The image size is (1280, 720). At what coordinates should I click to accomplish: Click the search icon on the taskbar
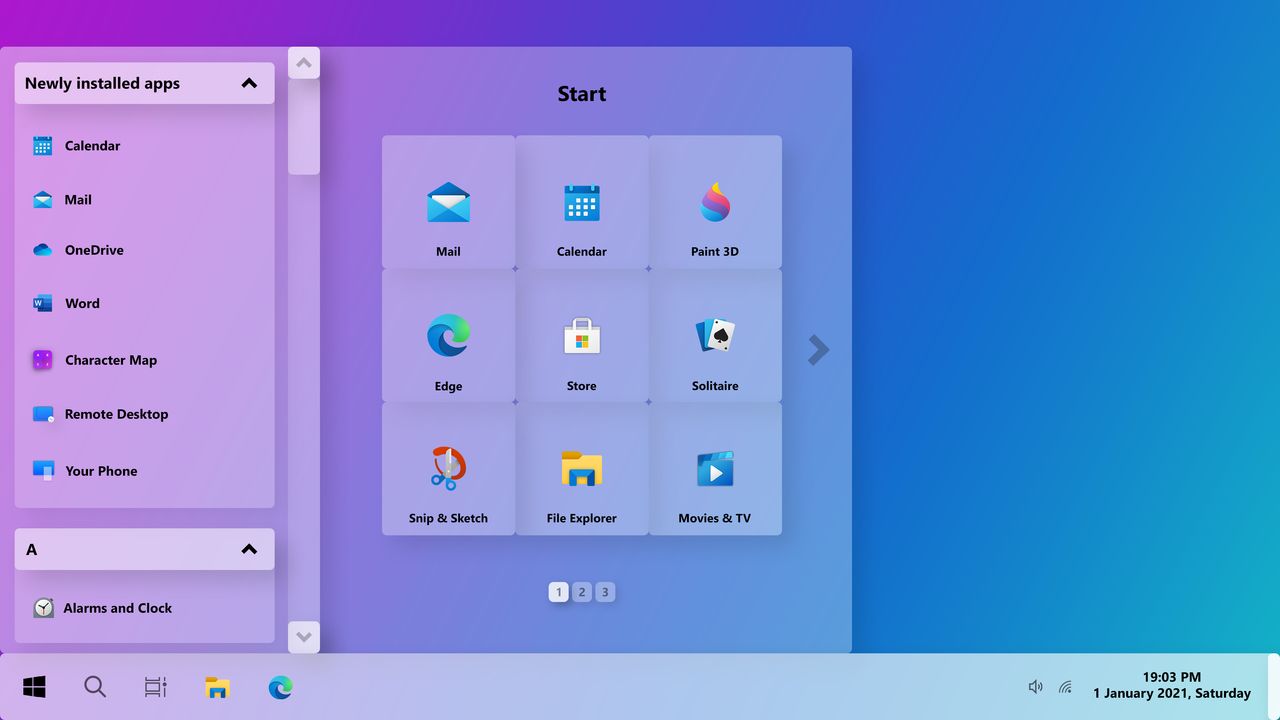[95, 687]
